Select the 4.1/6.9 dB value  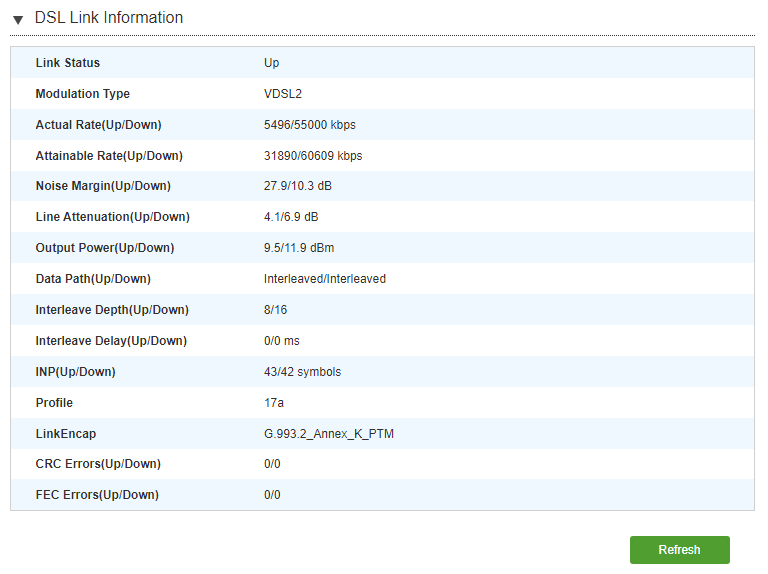tap(291, 217)
